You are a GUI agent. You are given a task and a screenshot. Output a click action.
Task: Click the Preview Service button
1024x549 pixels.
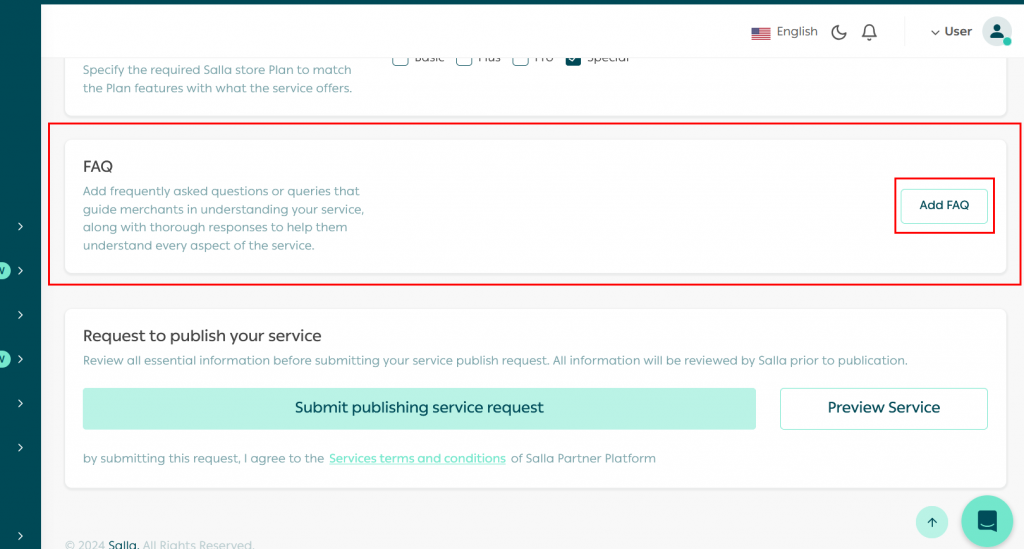click(883, 408)
